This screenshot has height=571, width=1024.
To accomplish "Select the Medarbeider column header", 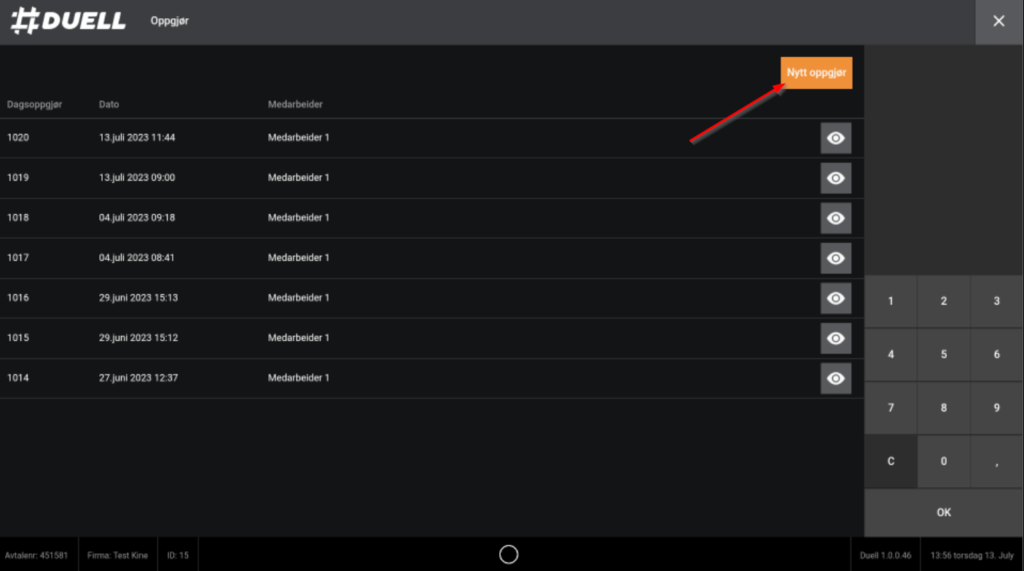I will (x=295, y=105).
